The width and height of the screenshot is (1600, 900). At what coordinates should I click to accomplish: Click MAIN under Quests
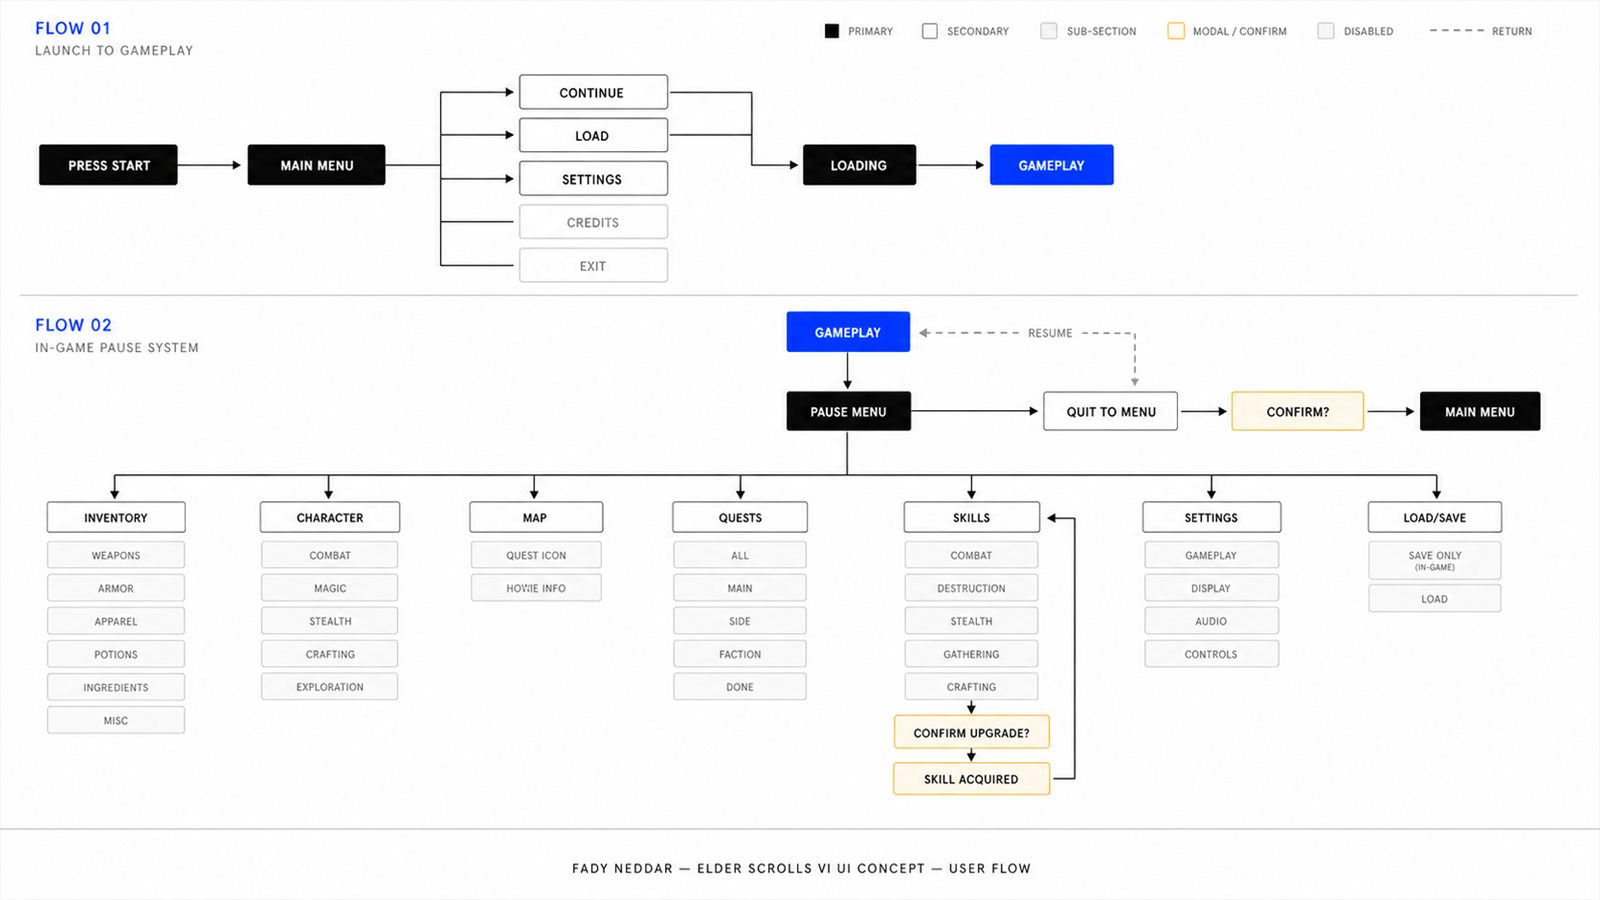click(x=740, y=588)
